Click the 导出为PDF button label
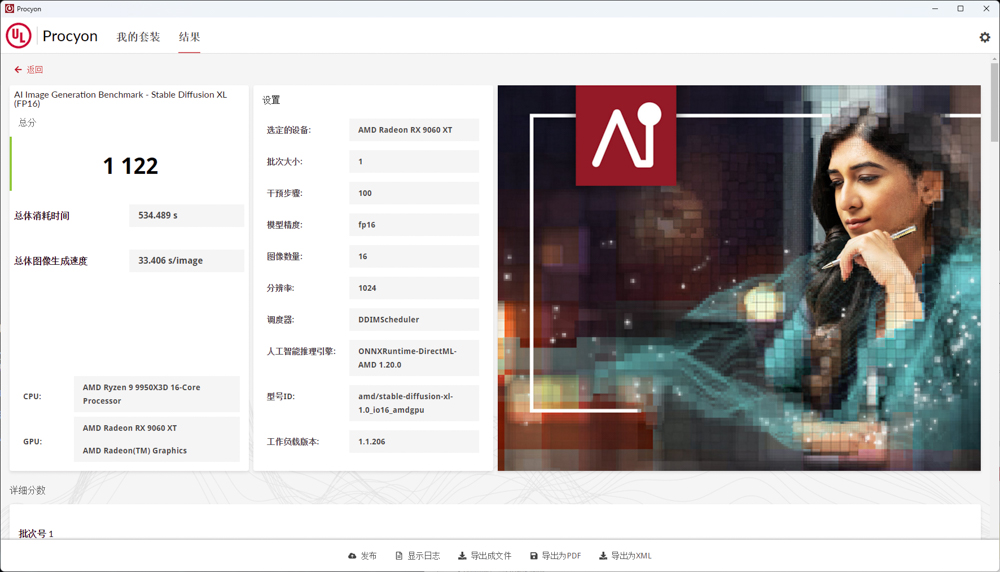Screen dimensions: 1000x572 [561, 556]
